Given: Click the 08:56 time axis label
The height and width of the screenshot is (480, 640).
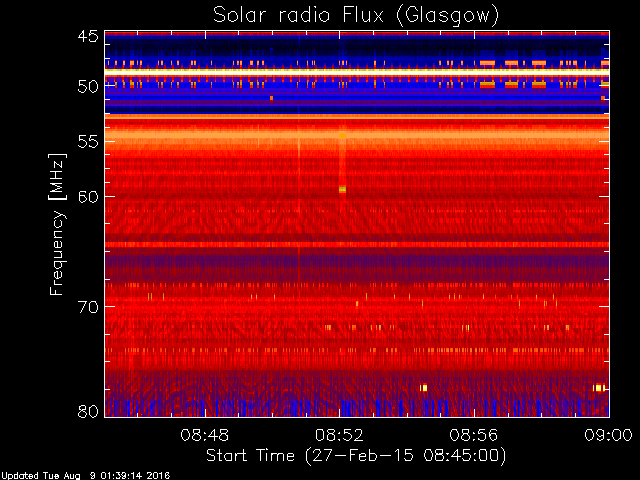Looking at the screenshot, I should [x=474, y=435].
